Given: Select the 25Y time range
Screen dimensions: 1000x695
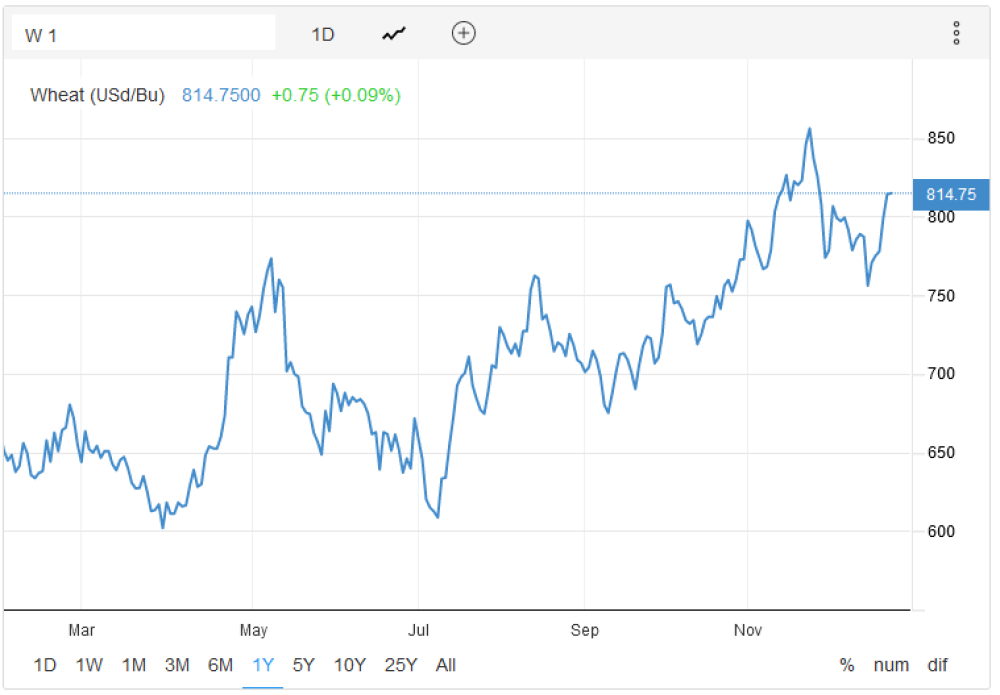Looking at the screenshot, I should coord(400,665).
